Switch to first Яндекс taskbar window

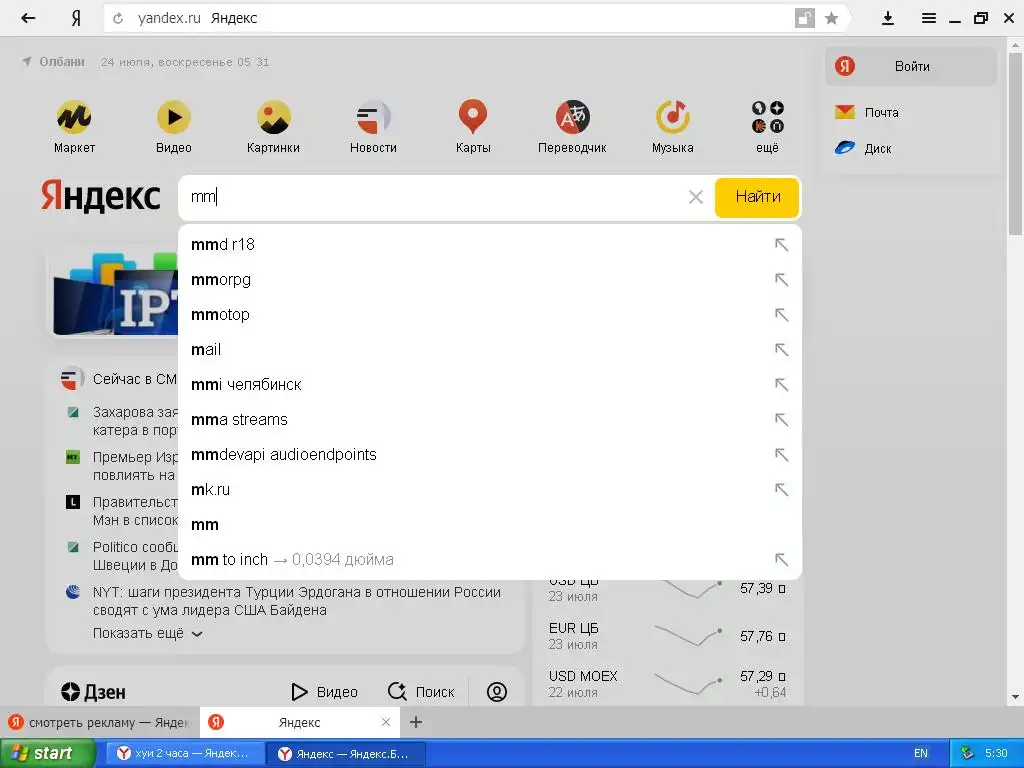[185, 754]
